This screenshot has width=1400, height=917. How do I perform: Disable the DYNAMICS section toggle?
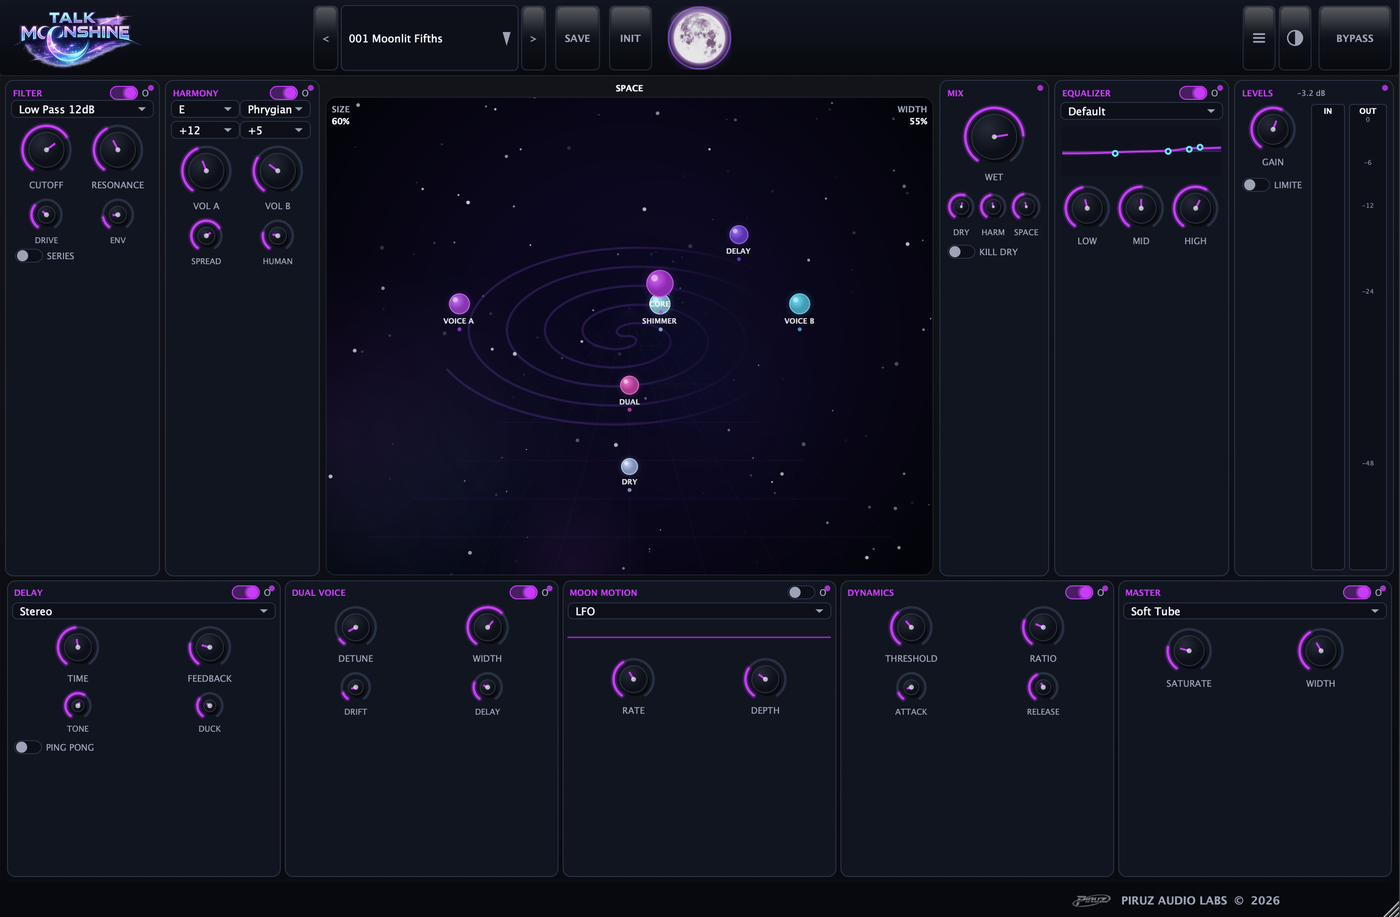(x=1079, y=592)
